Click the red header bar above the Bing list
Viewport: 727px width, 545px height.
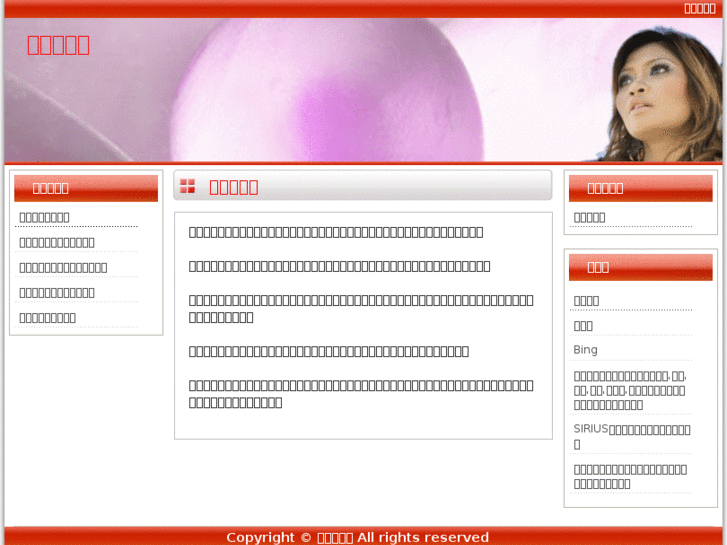640,267
